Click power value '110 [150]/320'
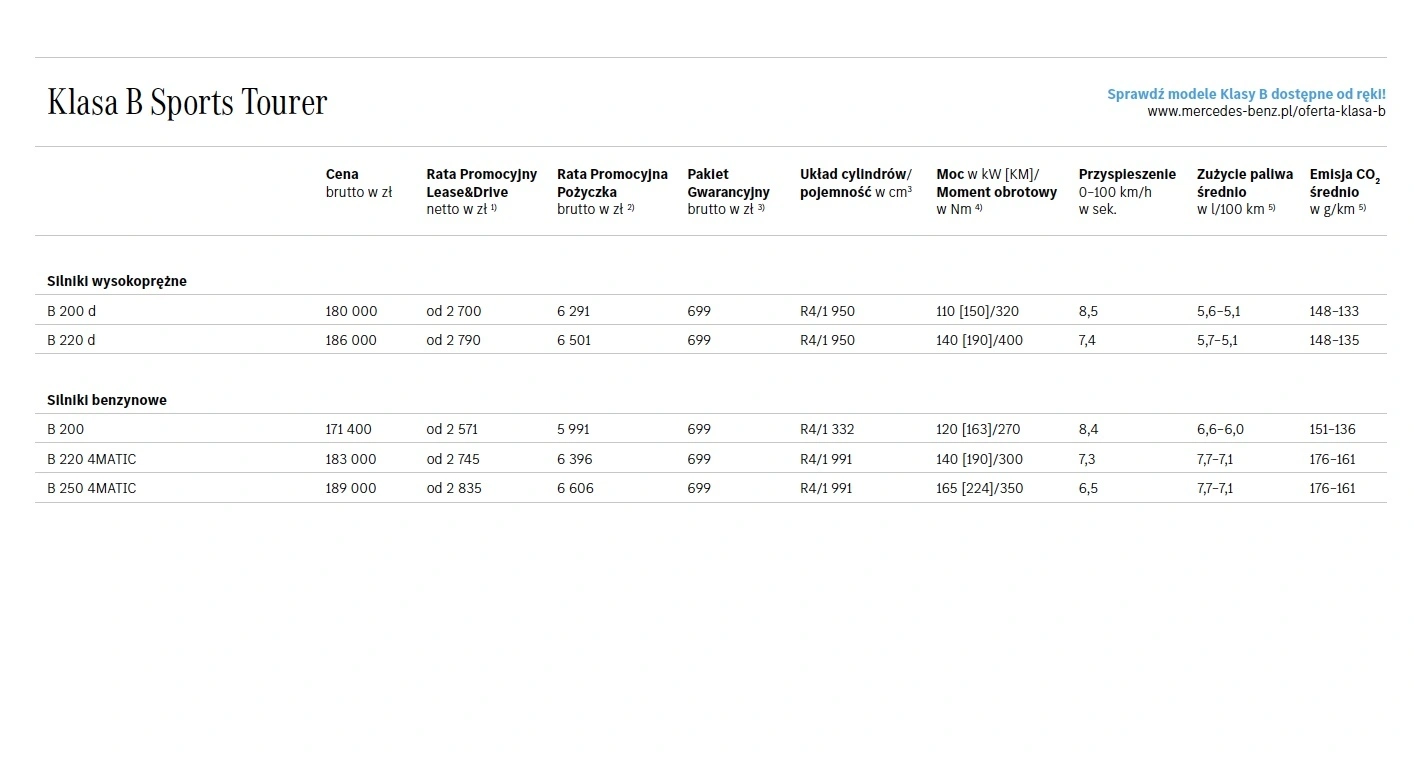The height and width of the screenshot is (760, 1414). click(x=978, y=311)
